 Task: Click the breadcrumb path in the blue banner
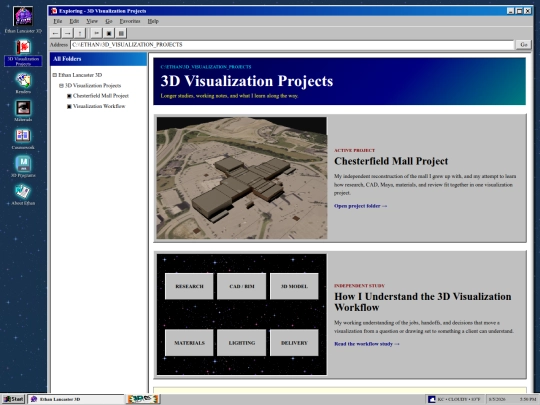point(206,67)
